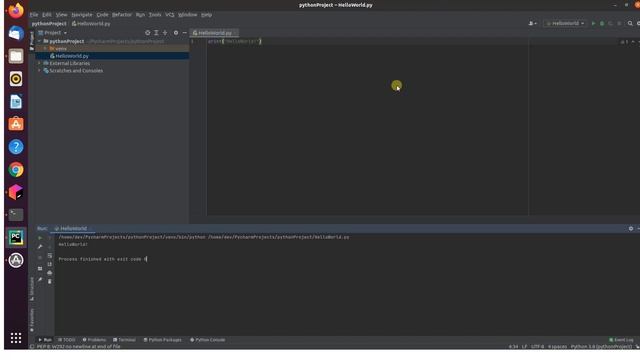Open Run panel settings gear
Screen dimensions: 640x360
[631, 229]
